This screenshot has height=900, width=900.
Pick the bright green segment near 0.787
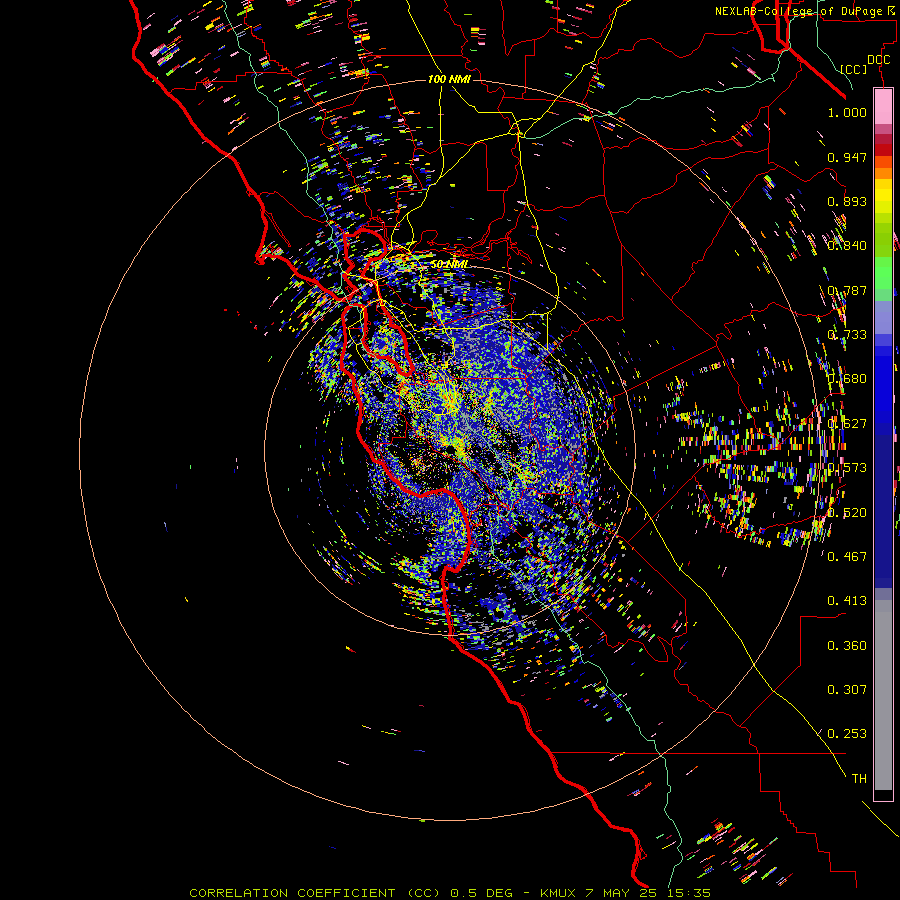pyautogui.click(x=883, y=273)
